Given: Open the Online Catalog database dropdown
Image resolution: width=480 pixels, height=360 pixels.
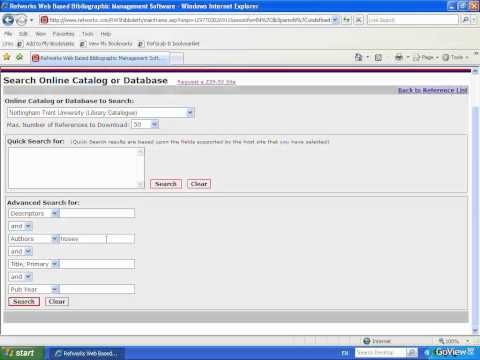Looking at the screenshot, I should click(x=189, y=113).
